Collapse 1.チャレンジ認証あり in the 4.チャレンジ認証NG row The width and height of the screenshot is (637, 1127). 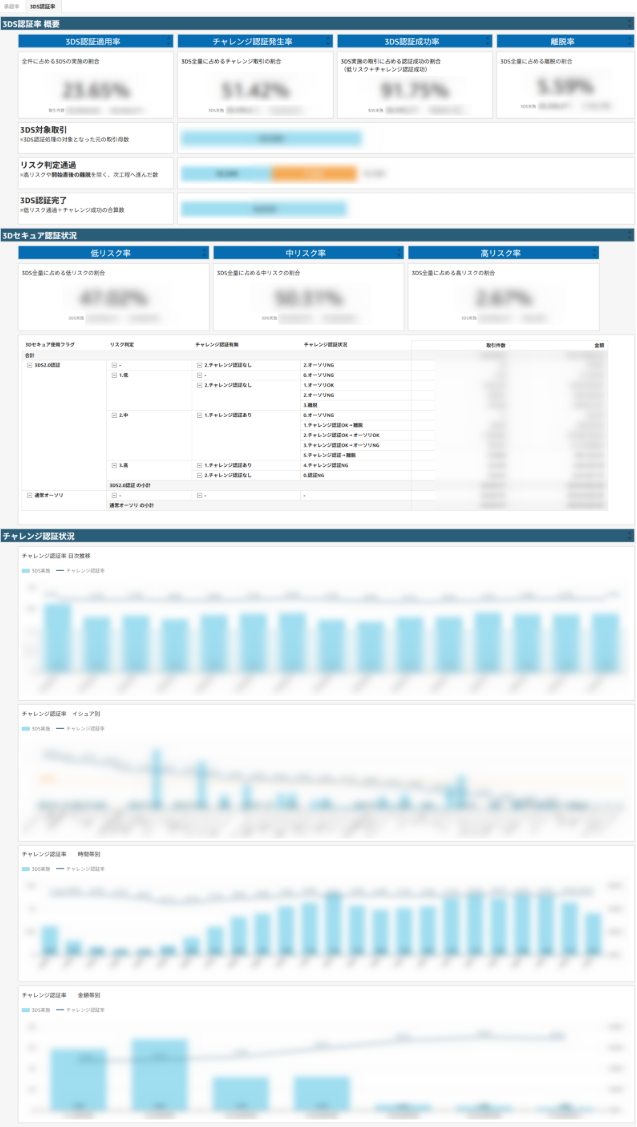click(199, 465)
